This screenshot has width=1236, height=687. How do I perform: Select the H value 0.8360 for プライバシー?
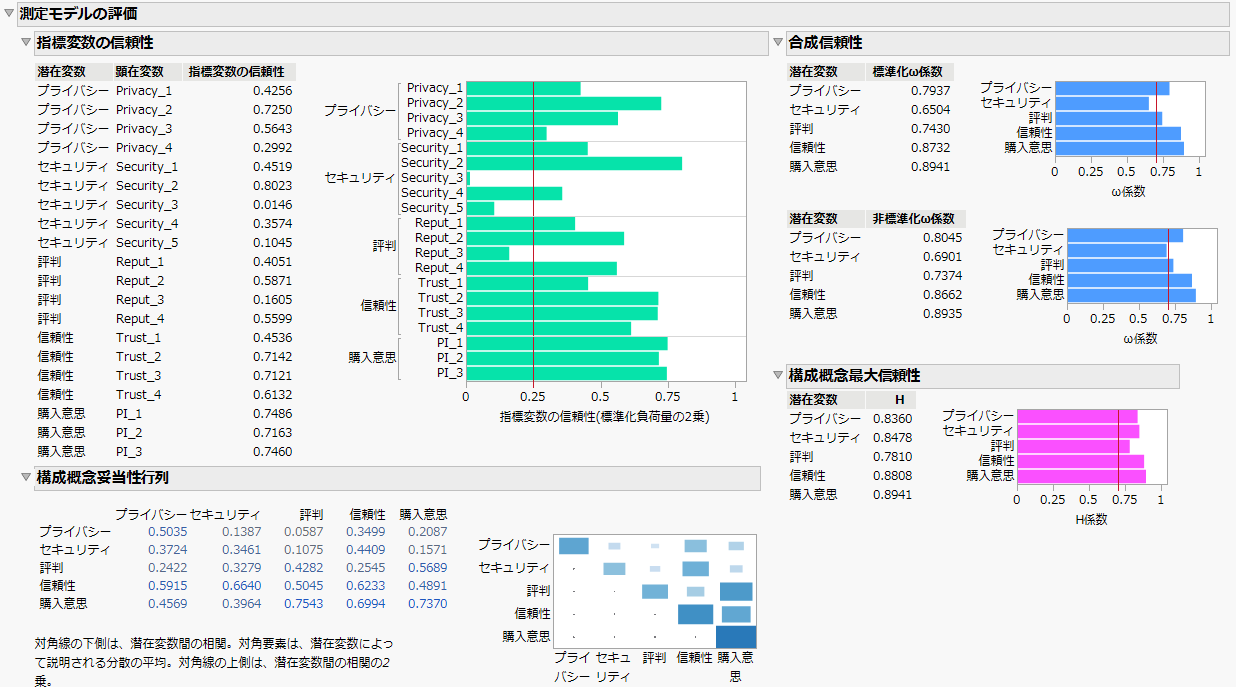click(x=892, y=418)
